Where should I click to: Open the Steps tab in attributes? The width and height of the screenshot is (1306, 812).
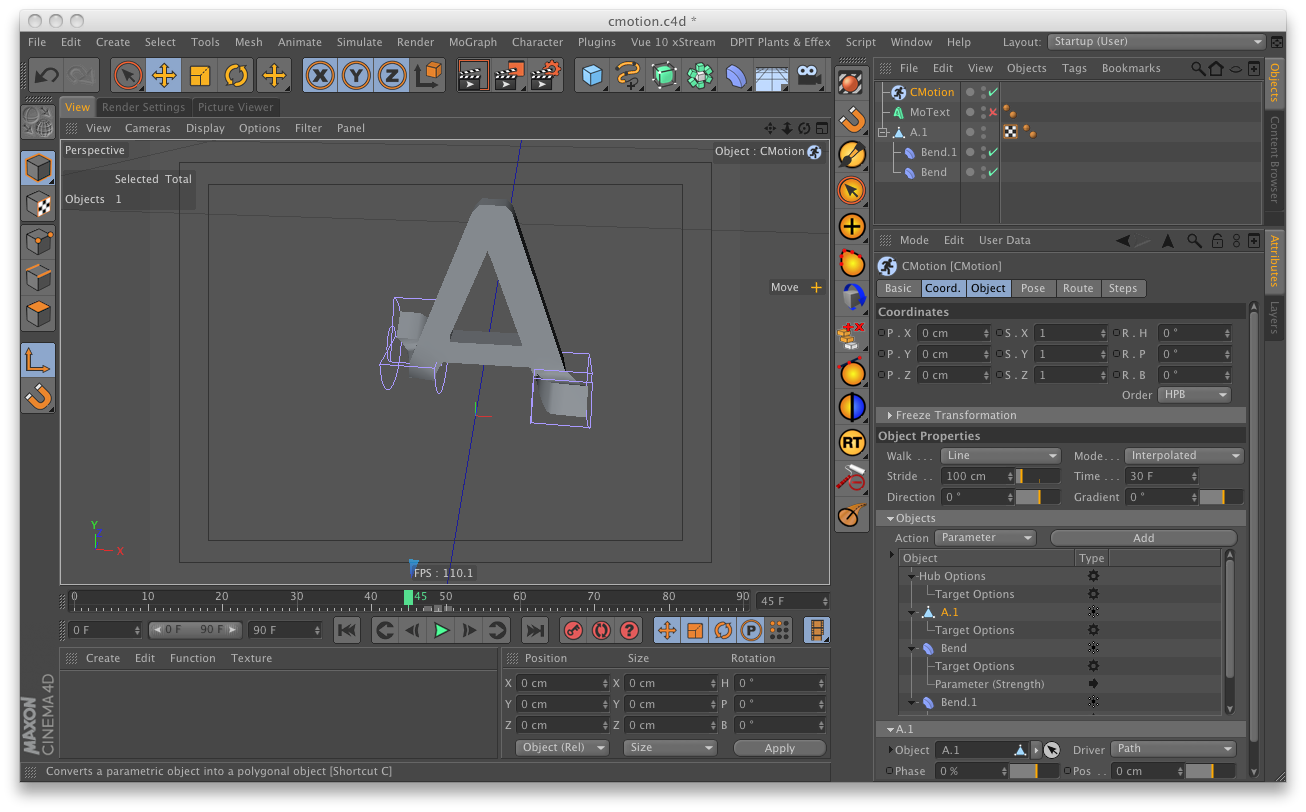point(1123,288)
